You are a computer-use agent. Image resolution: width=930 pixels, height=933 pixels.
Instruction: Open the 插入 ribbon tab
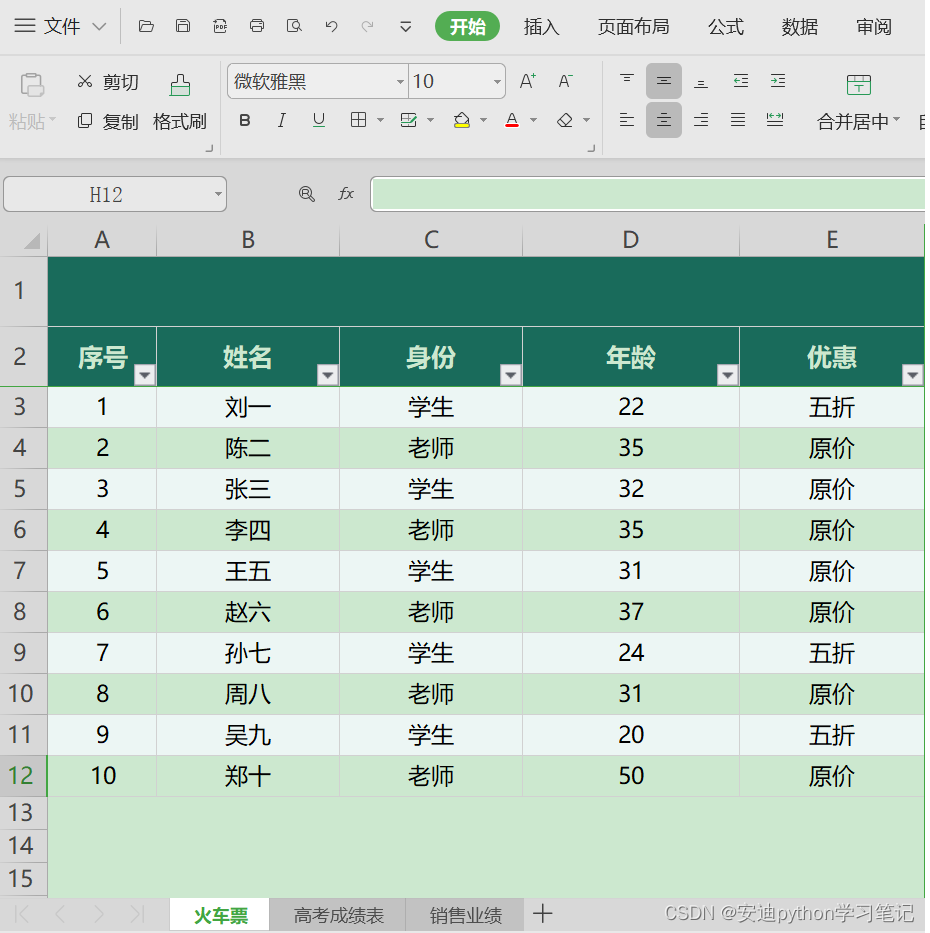541,27
